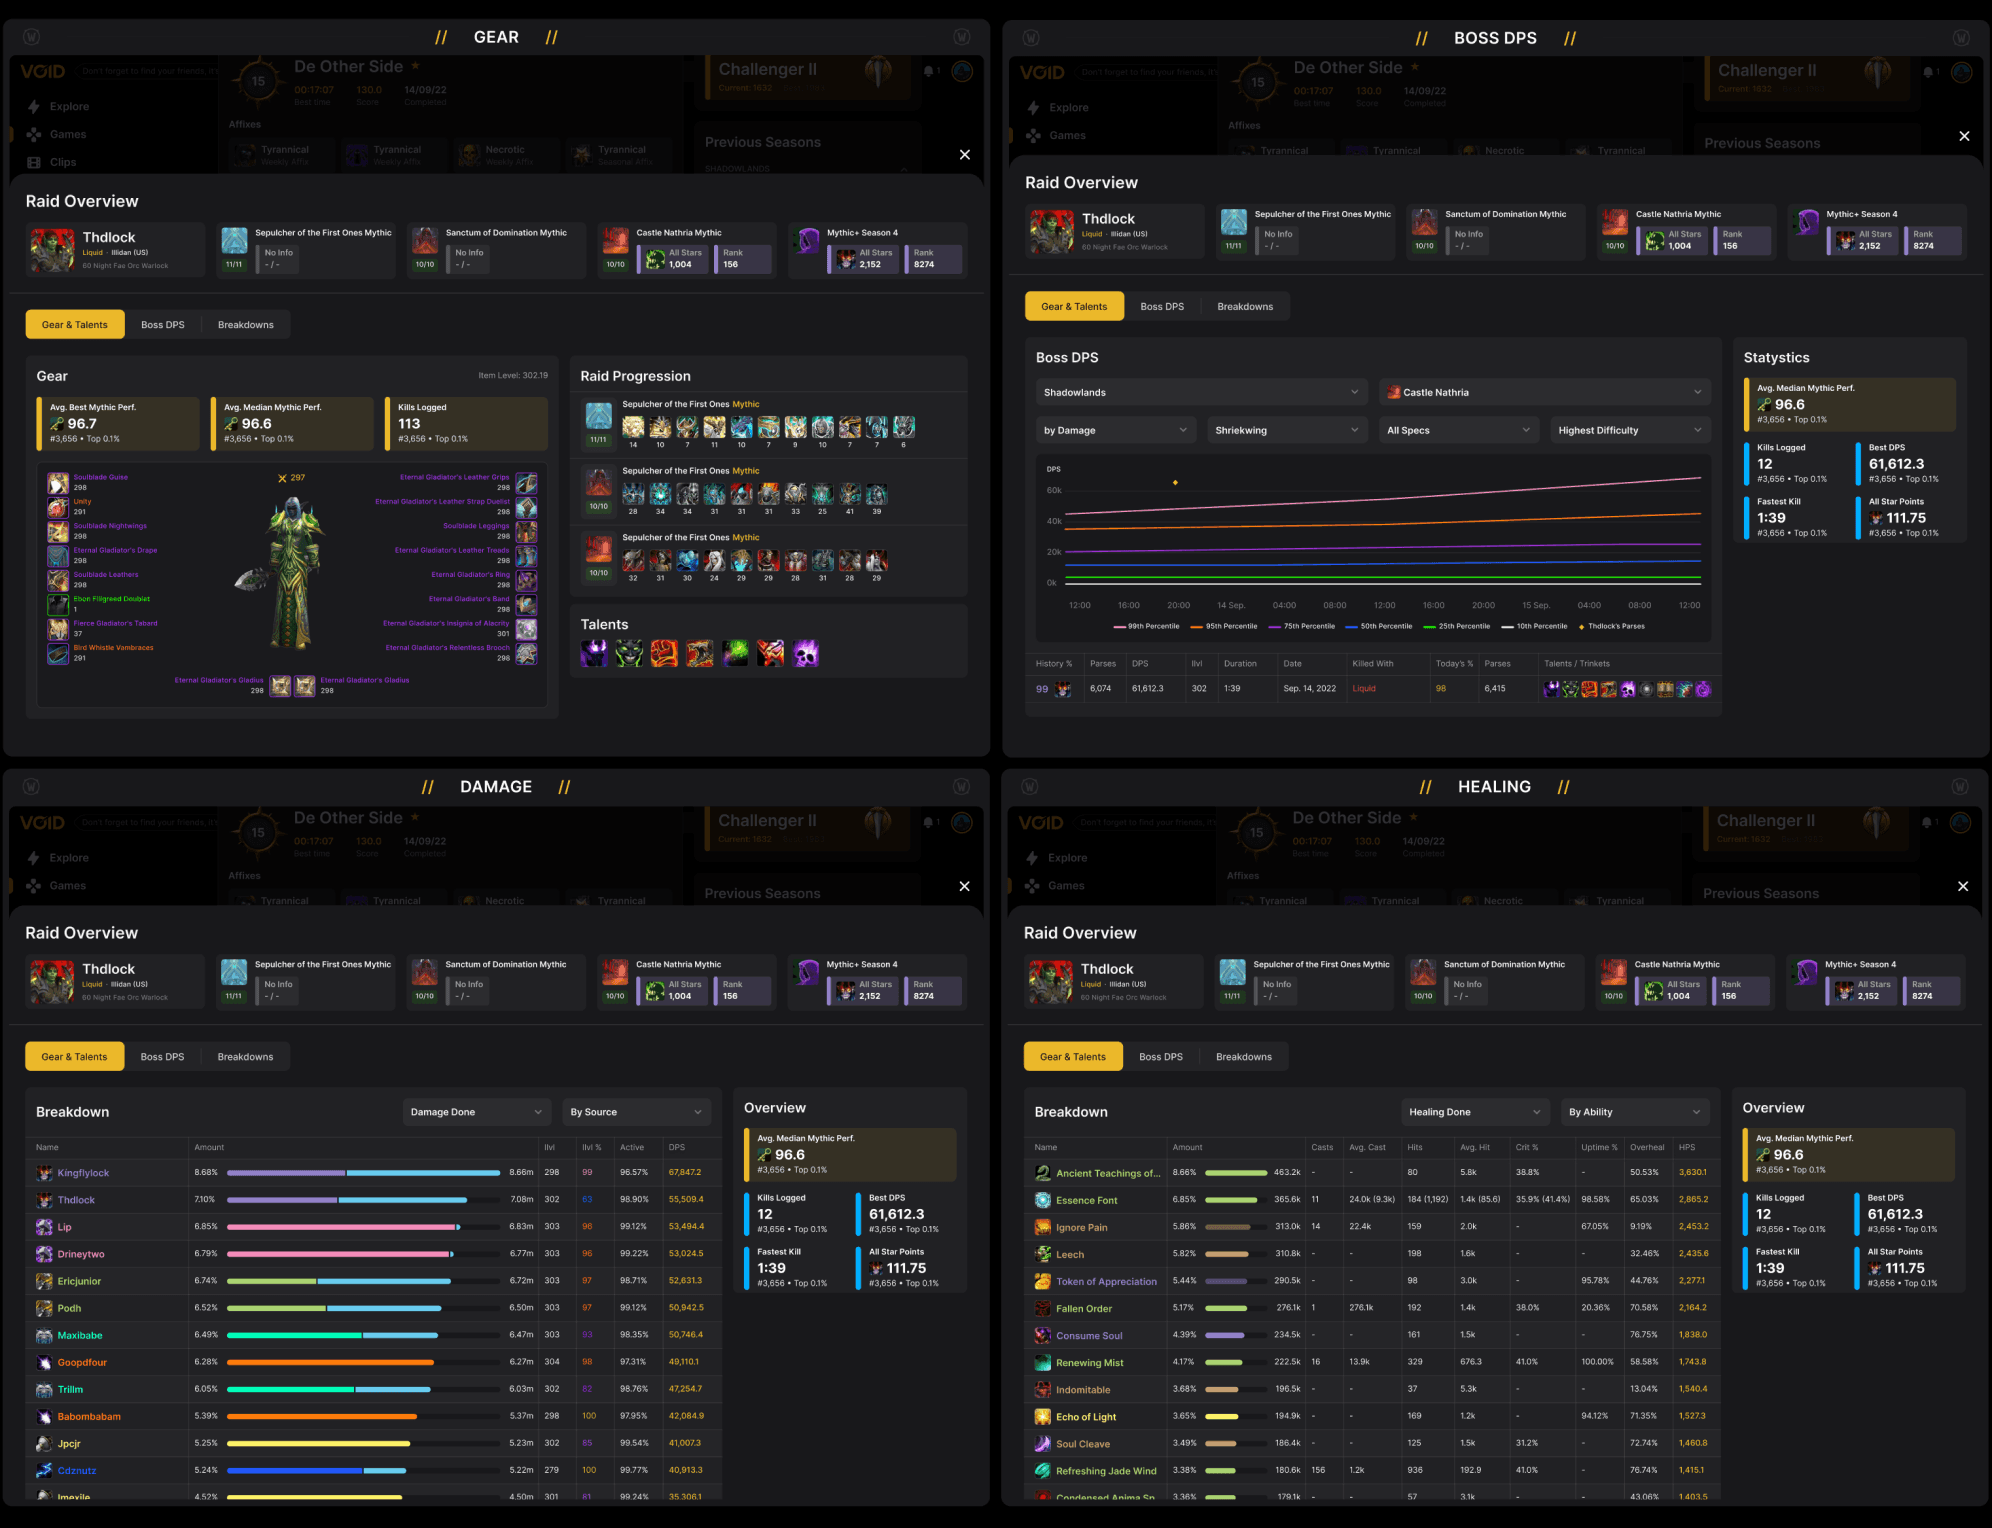Image resolution: width=1992 pixels, height=1528 pixels.
Task: Click the Explore lightning icon in GEAR panel sidebar
Action: click(34, 107)
